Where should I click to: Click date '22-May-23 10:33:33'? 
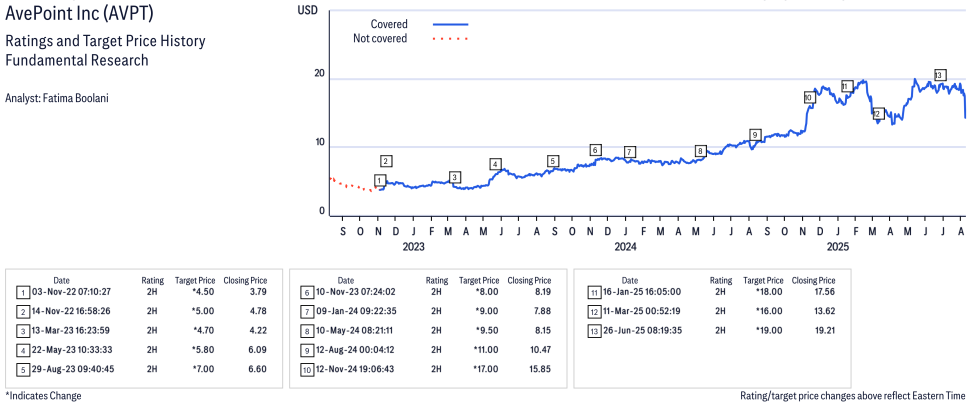tap(73, 350)
